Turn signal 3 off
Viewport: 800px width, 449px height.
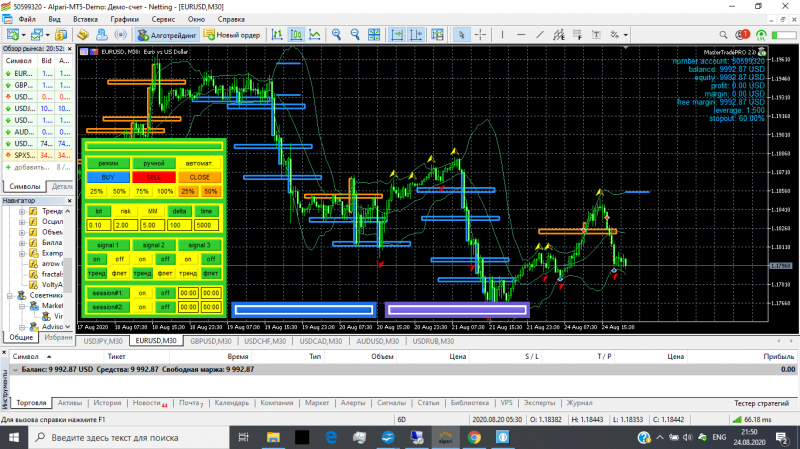pos(211,259)
